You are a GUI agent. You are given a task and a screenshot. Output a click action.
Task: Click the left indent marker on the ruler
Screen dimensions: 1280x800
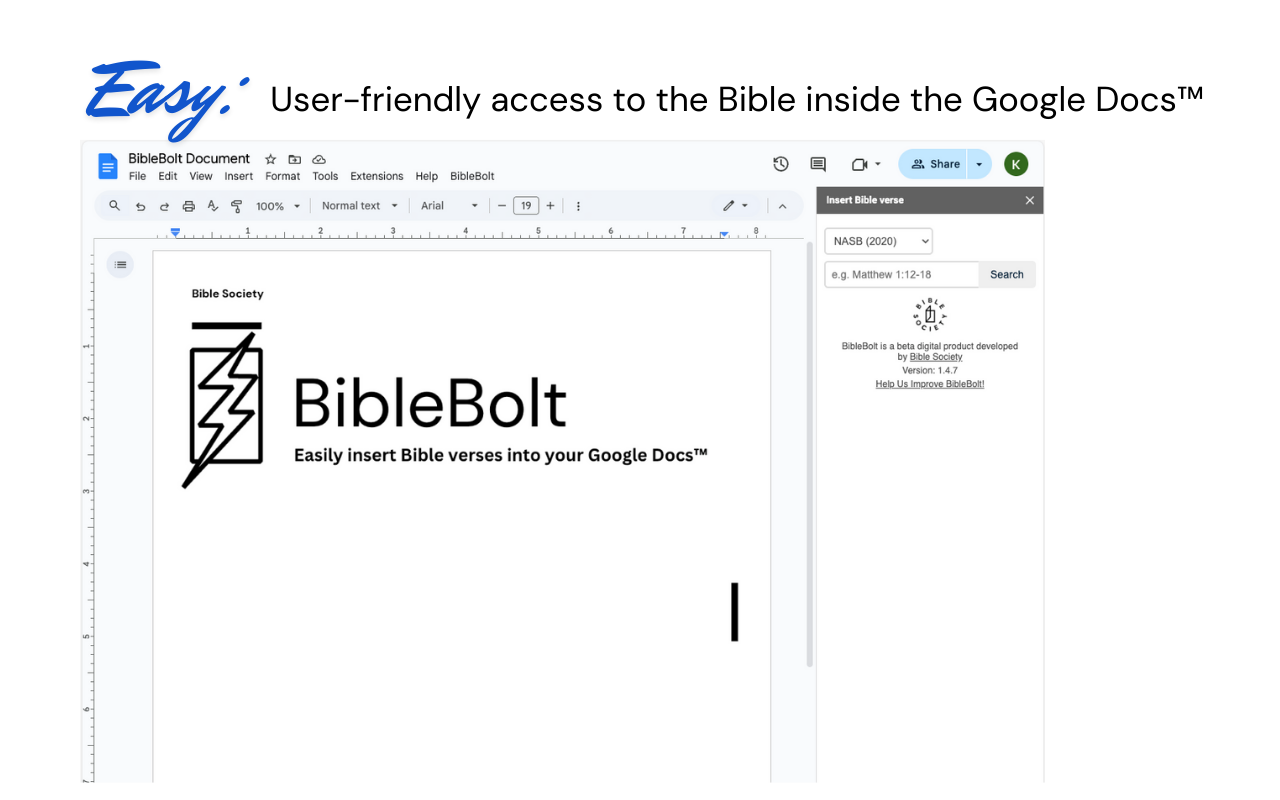[x=175, y=233]
